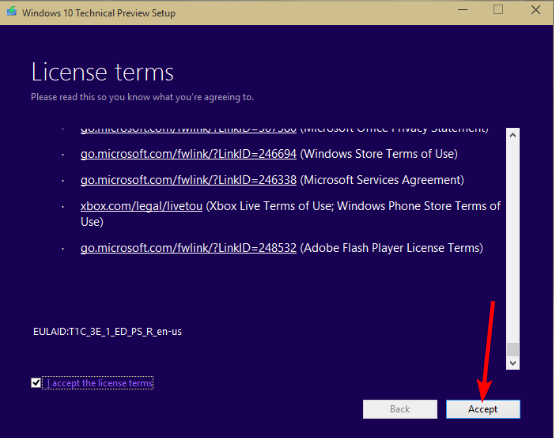The height and width of the screenshot is (438, 554).
Task: Open the Adobe Flash Player License Terms link
Action: click(x=188, y=248)
